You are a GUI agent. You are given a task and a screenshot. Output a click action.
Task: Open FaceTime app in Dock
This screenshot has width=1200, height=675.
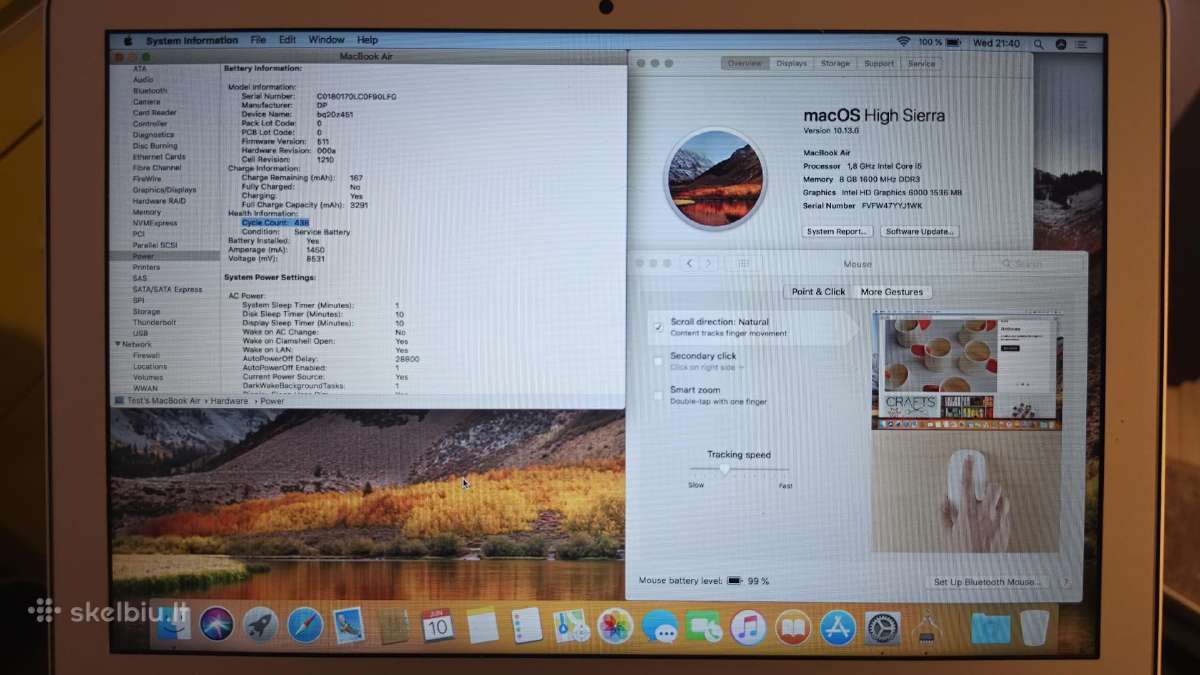(704, 627)
